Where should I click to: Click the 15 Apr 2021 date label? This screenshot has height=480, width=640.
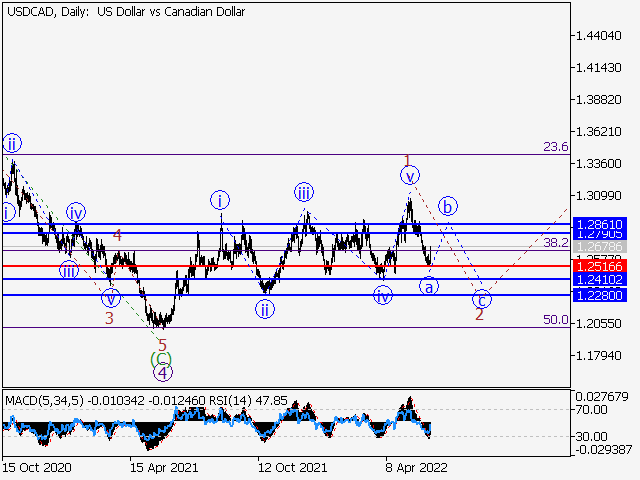[x=164, y=467]
